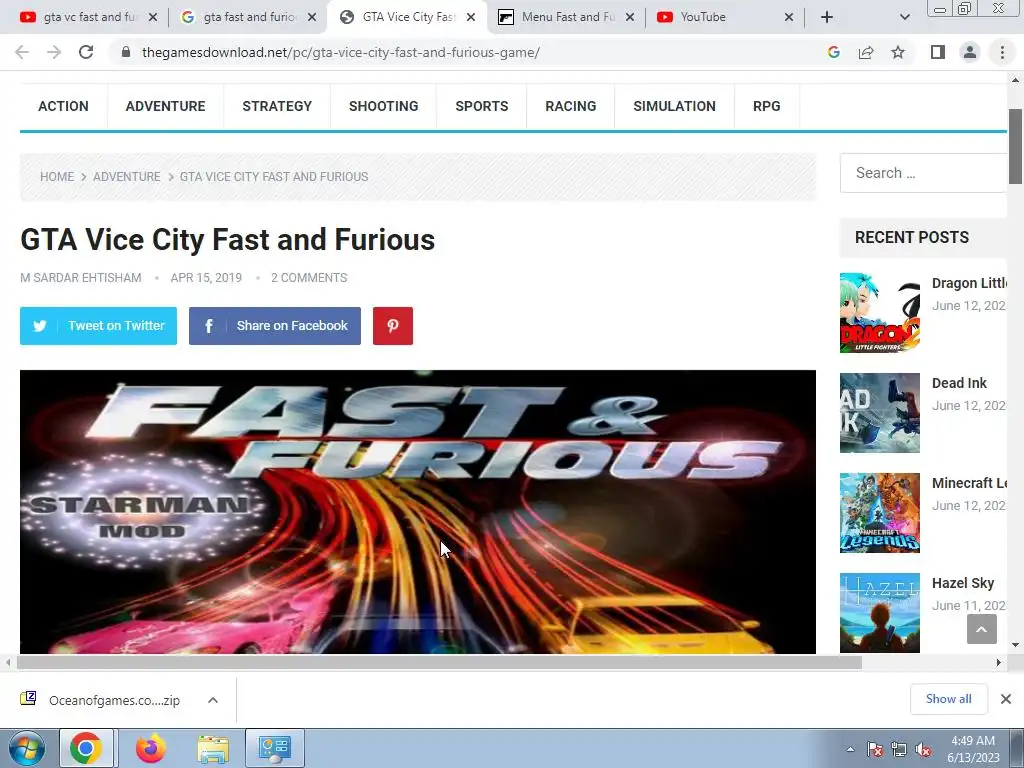Bookmark this page with star icon

point(898,52)
